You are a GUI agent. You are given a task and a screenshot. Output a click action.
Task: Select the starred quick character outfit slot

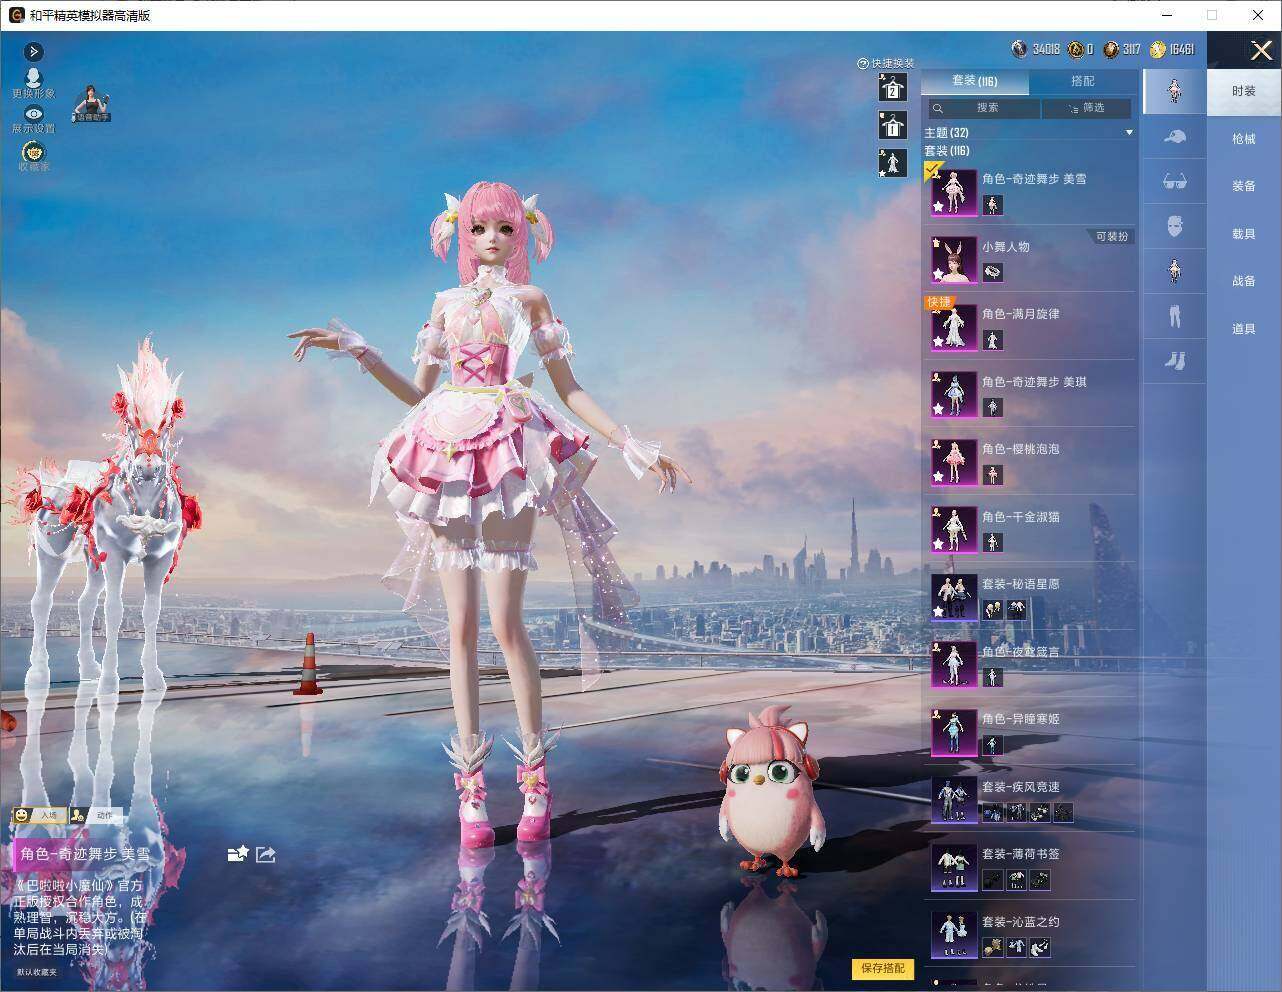pos(892,163)
